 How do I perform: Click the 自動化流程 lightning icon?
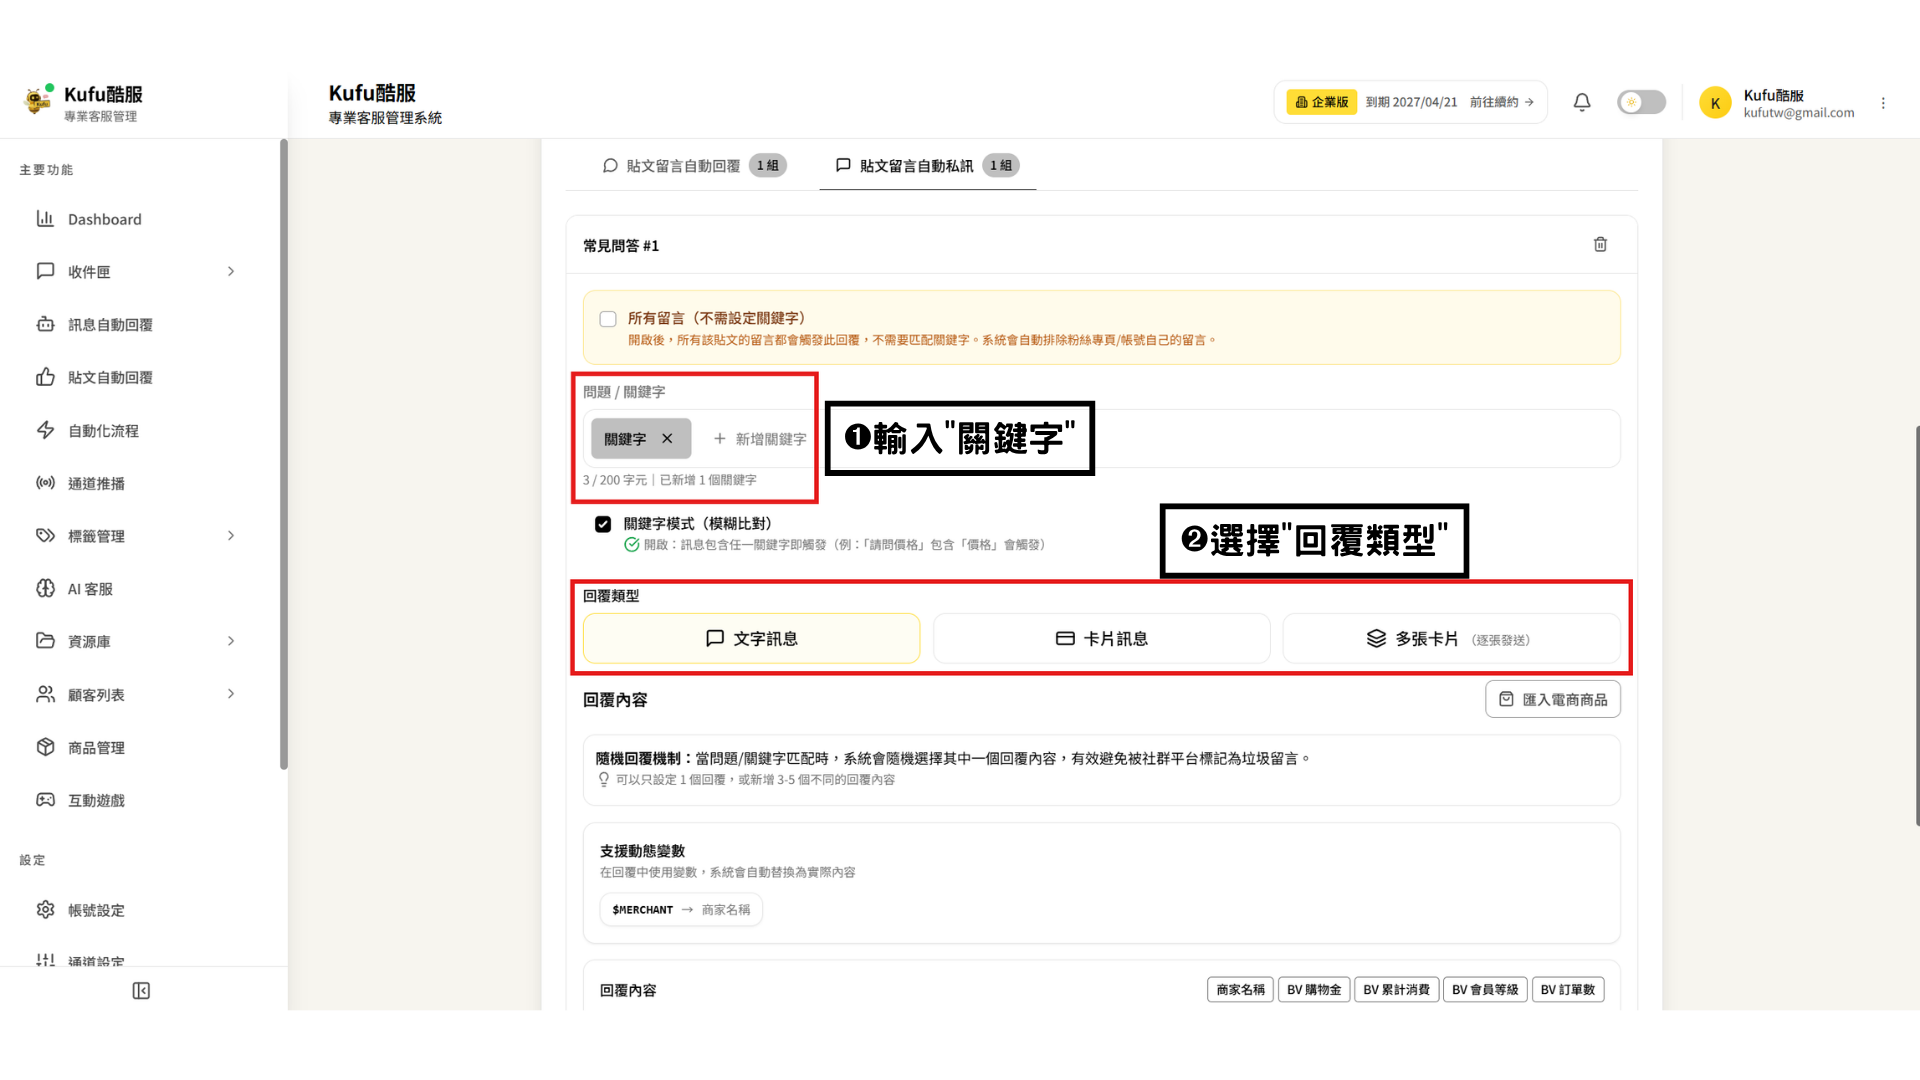click(x=45, y=430)
